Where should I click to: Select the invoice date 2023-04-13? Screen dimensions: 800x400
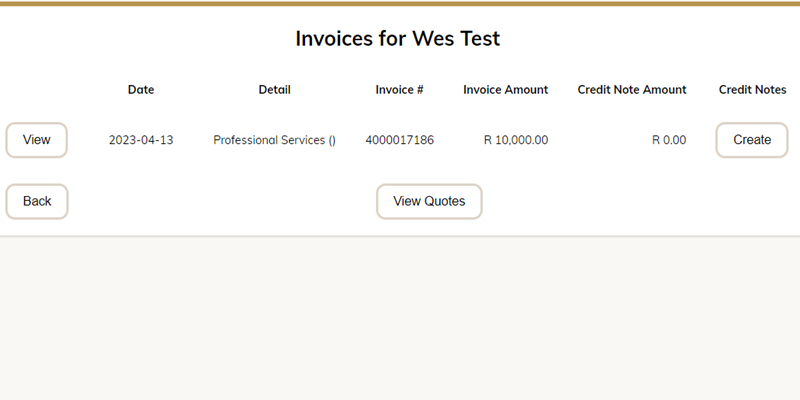click(141, 140)
